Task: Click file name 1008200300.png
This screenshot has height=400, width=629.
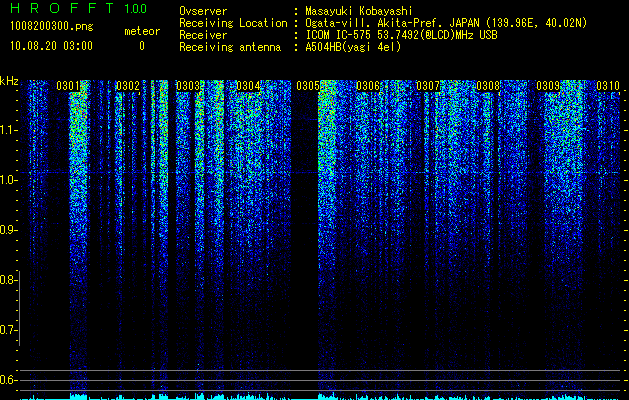Action: click(52, 27)
